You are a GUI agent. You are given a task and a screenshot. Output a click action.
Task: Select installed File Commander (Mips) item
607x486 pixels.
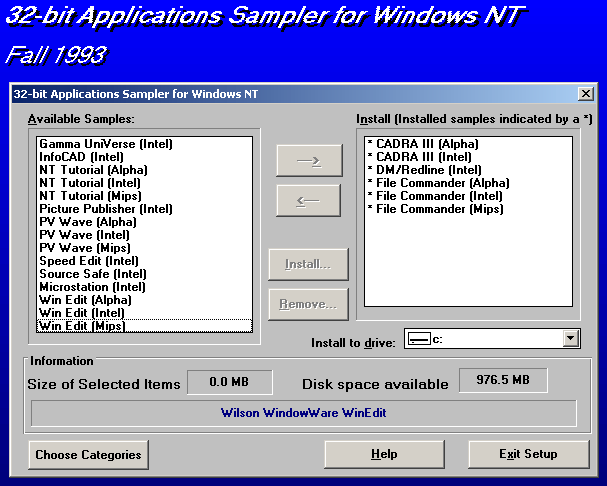[468, 209]
